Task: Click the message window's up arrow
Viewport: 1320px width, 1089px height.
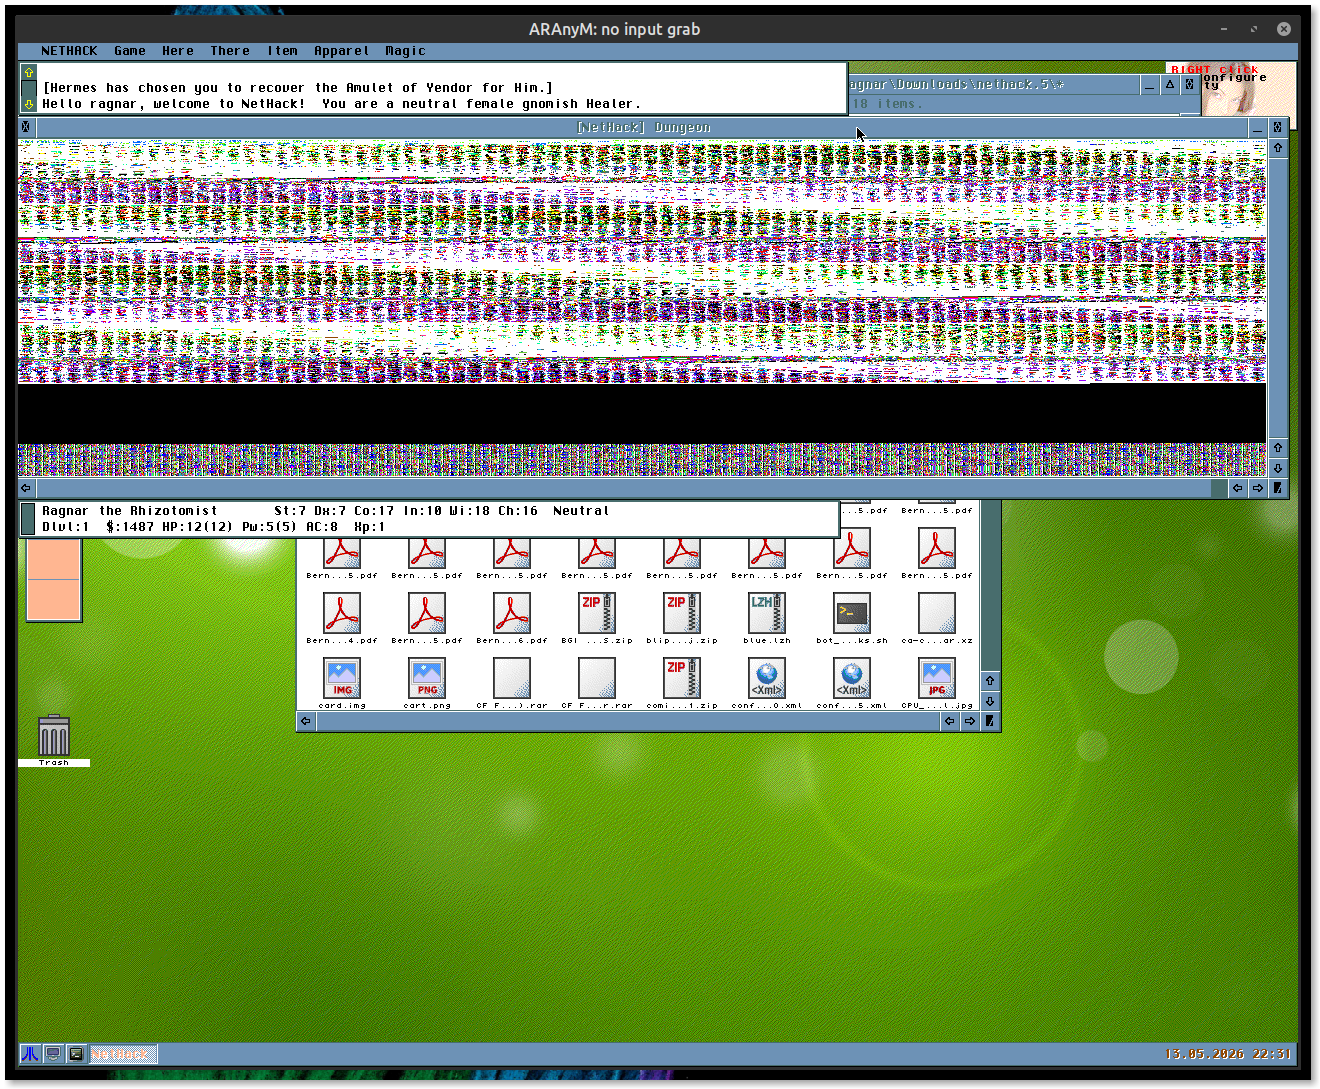Action: pos(29,73)
